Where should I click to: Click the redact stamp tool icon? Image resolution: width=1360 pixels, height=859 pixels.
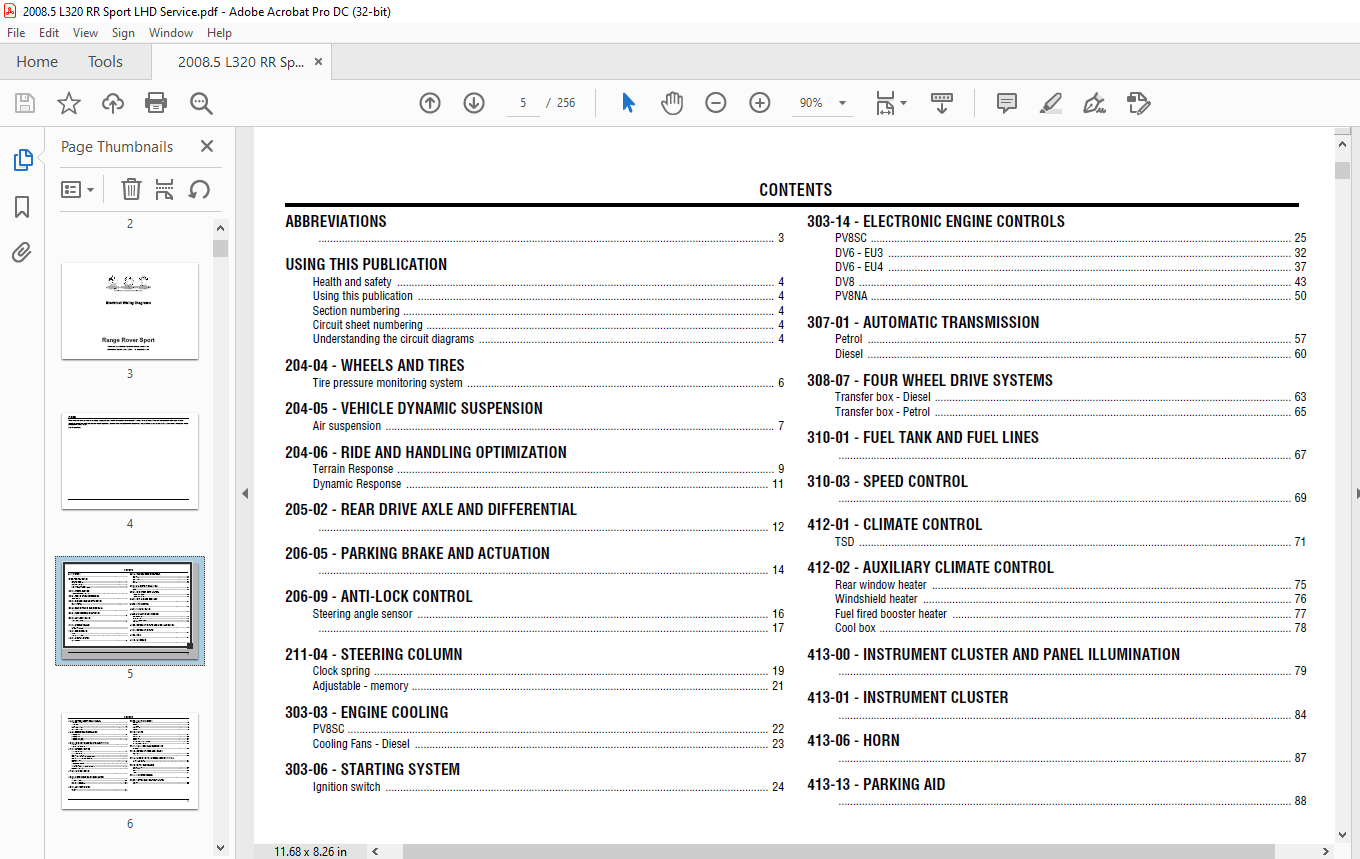pos(1138,103)
